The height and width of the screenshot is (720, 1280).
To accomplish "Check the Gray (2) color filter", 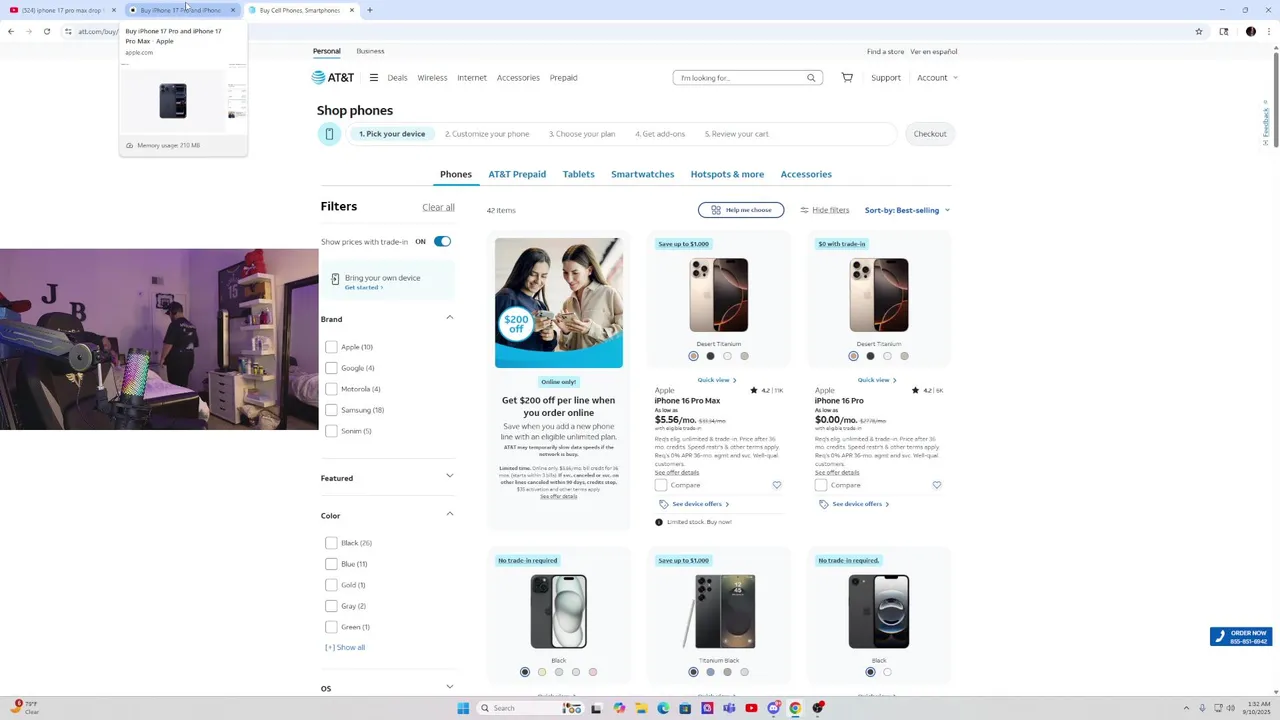I will click(331, 606).
